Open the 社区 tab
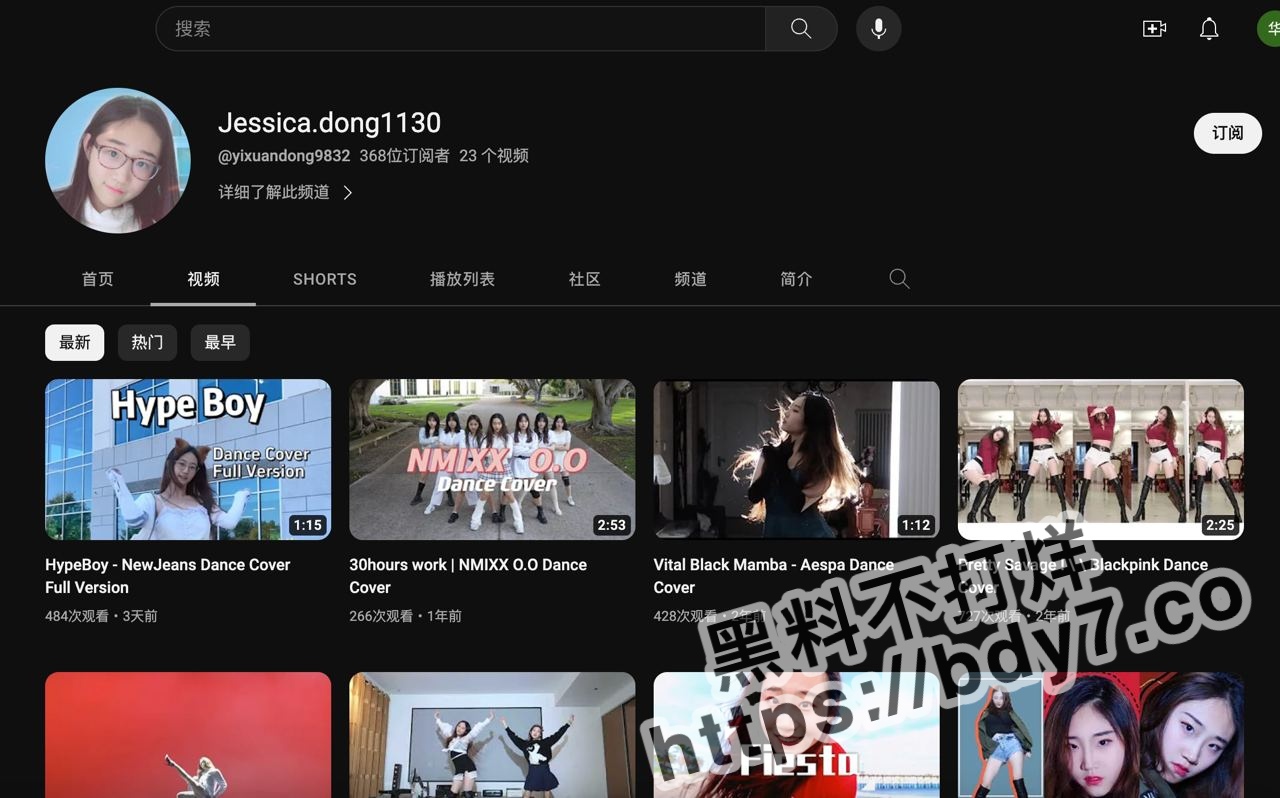 pyautogui.click(x=585, y=279)
